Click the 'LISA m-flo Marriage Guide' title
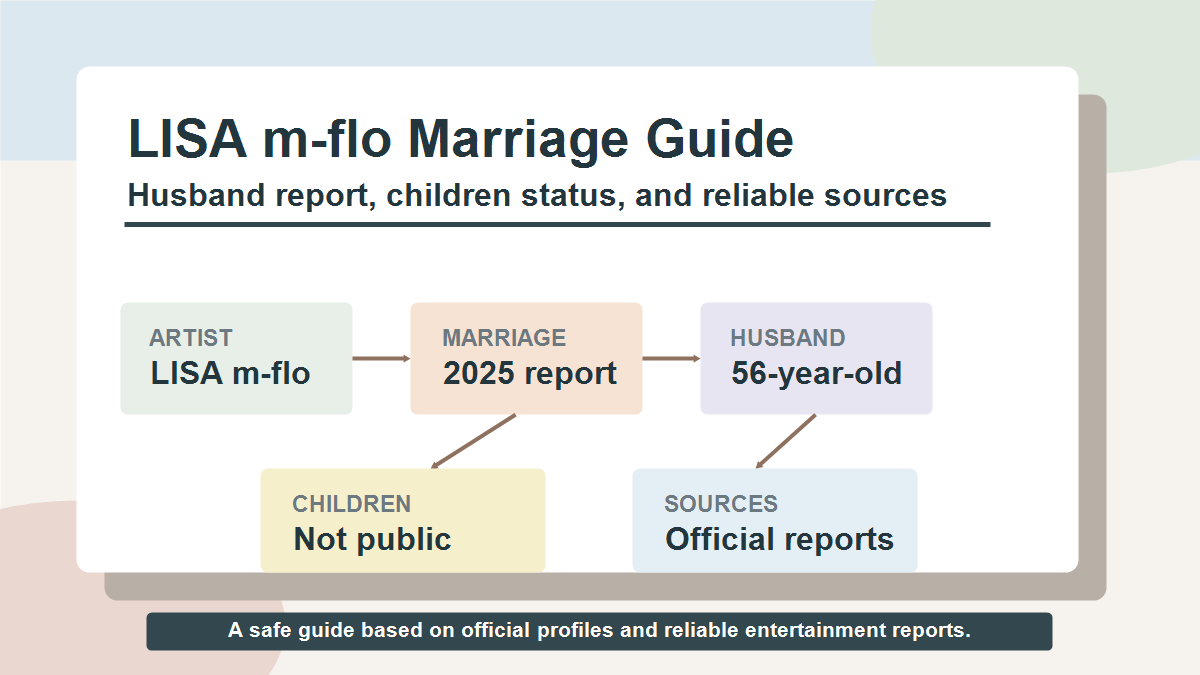This screenshot has height=675, width=1200. click(461, 139)
